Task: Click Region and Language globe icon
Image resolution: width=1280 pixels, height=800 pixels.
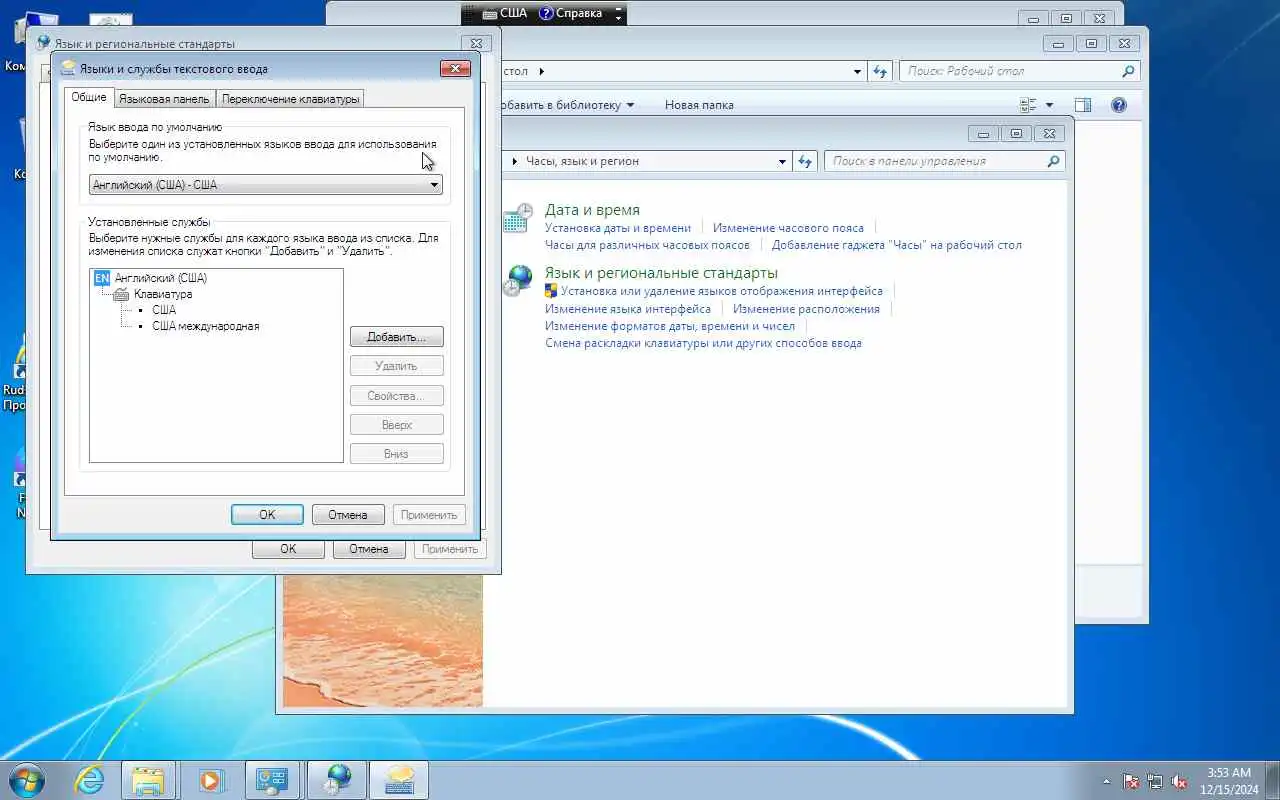Action: coord(518,281)
